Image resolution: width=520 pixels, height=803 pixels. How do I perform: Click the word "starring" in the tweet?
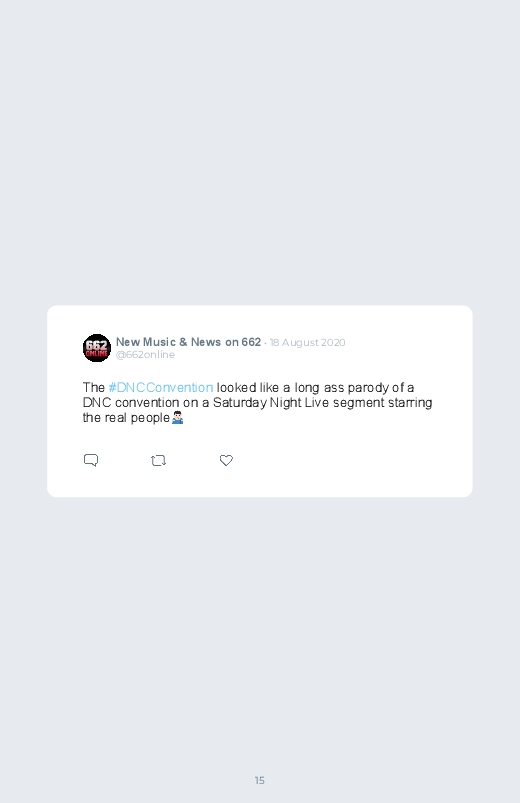[410, 403]
